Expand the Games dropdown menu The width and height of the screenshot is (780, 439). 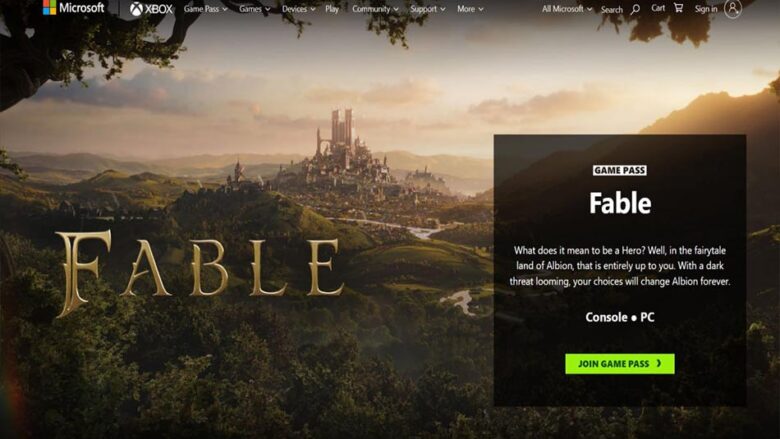point(255,9)
